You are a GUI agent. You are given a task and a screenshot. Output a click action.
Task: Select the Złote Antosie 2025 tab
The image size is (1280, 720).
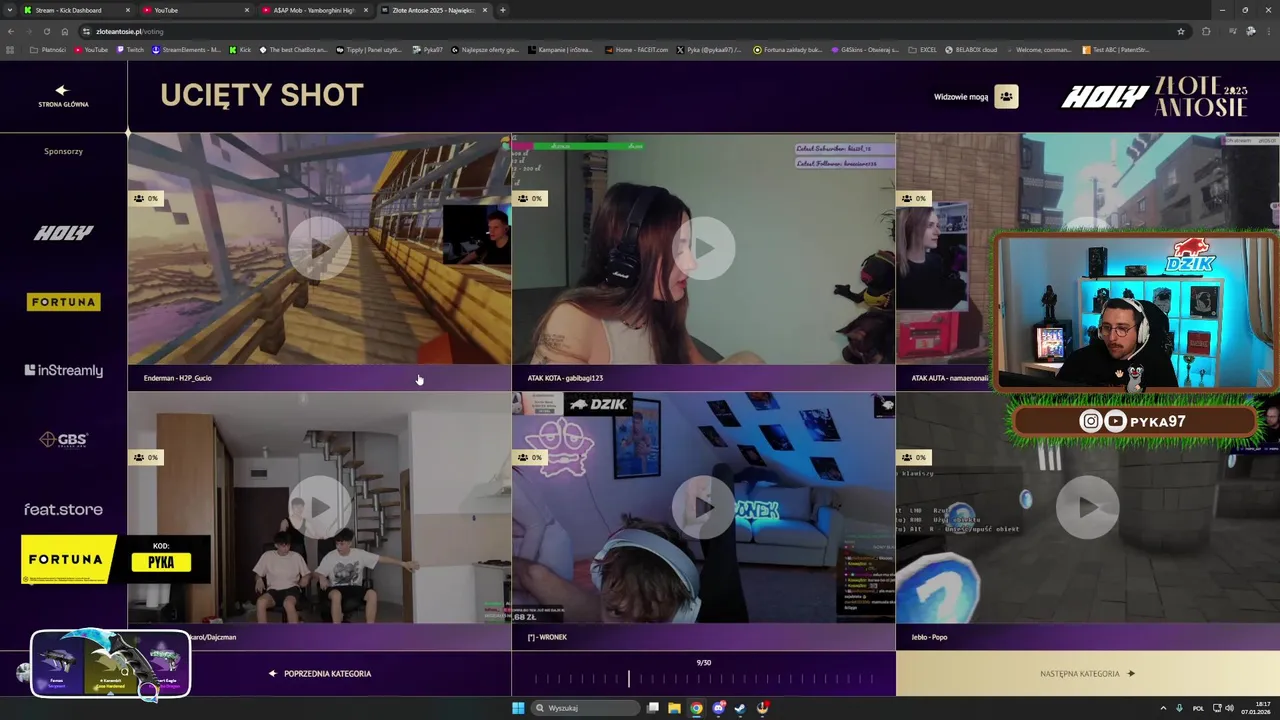(x=433, y=10)
